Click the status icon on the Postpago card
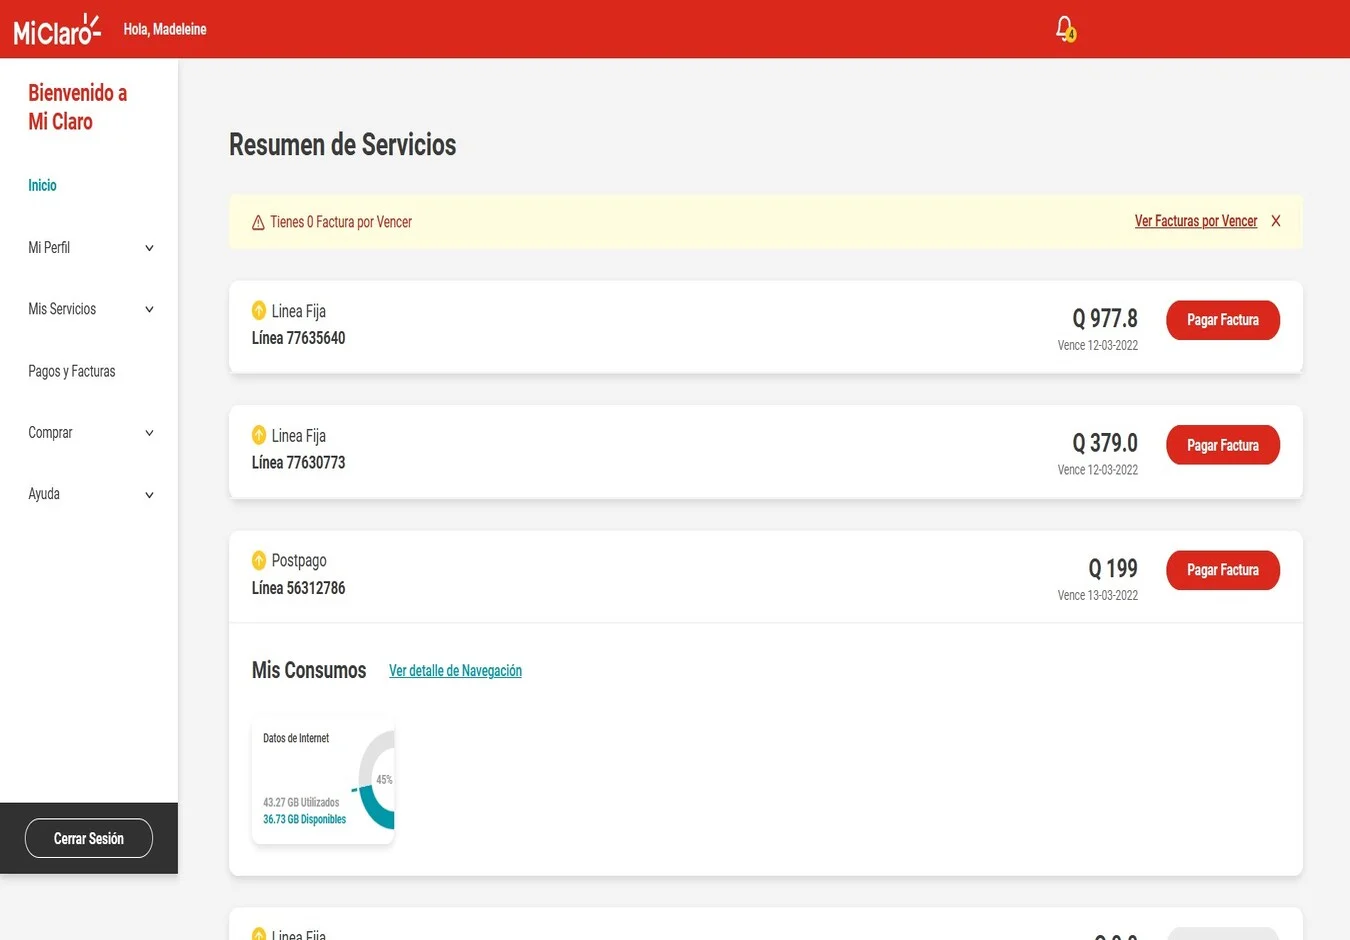The image size is (1350, 940). [x=259, y=560]
